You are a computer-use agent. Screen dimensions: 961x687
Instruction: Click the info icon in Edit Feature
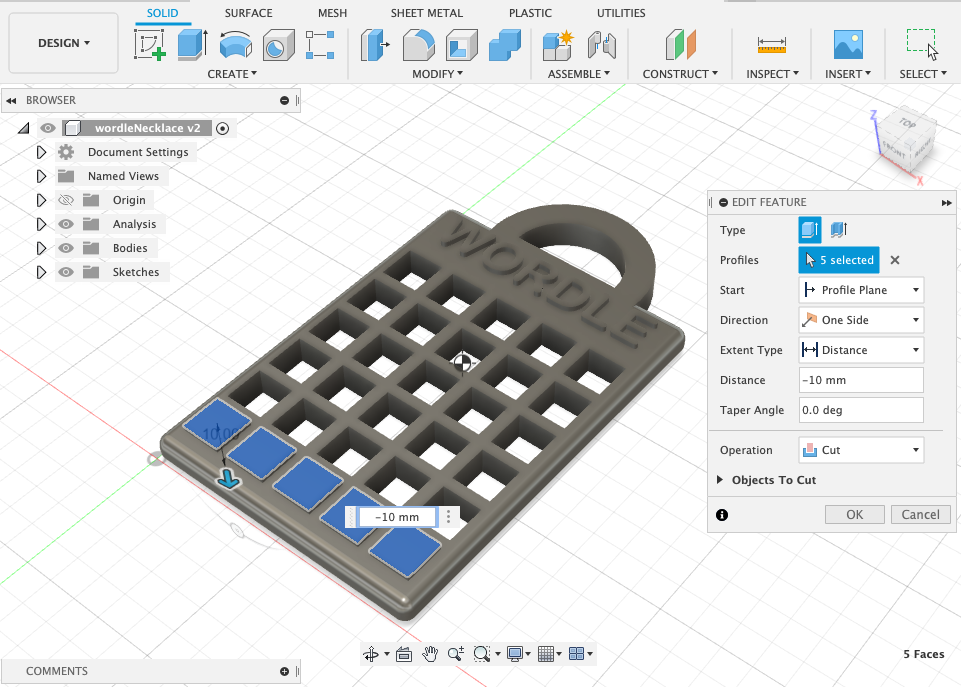(x=722, y=515)
